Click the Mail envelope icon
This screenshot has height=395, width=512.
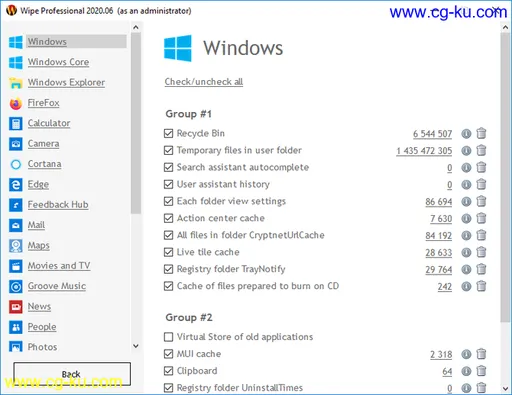pyautogui.click(x=16, y=225)
